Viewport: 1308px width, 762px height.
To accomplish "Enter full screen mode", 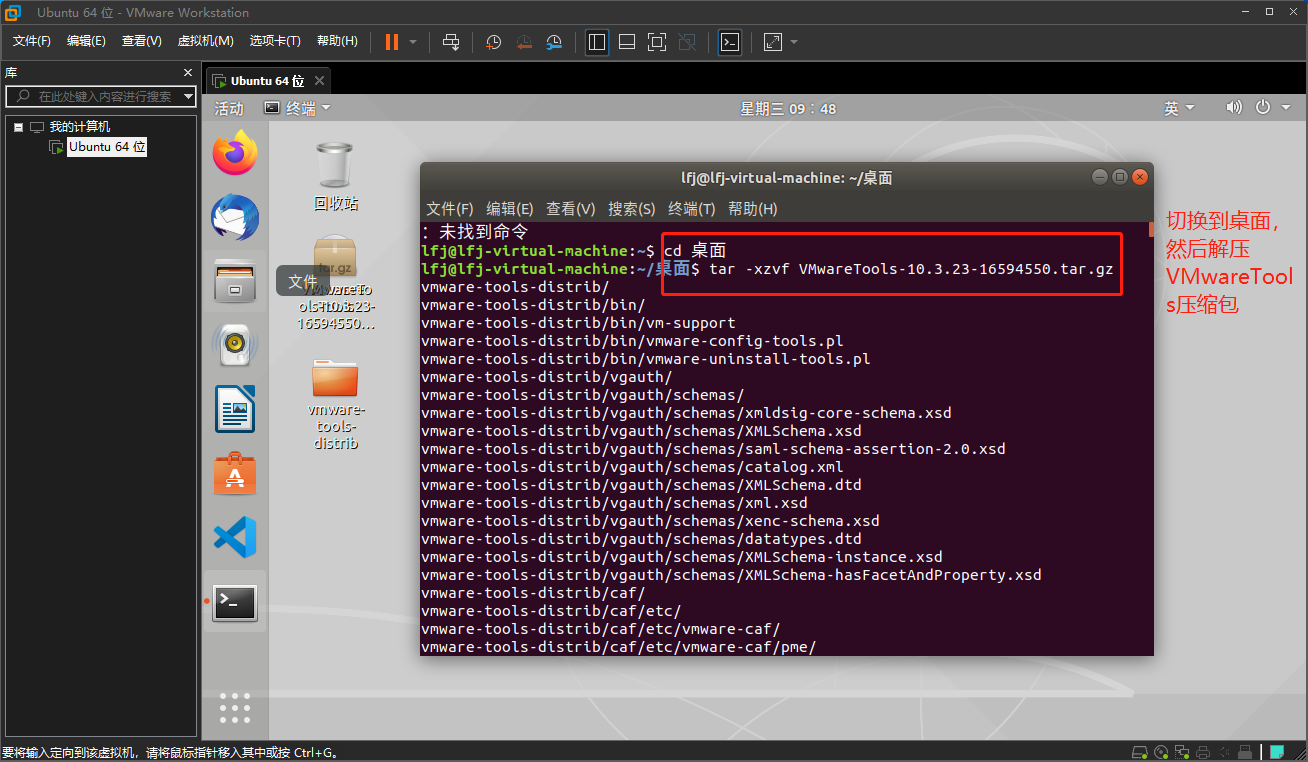I will tap(657, 42).
